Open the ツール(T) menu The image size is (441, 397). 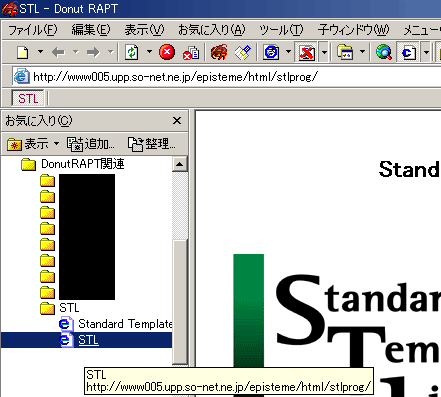(x=281, y=30)
